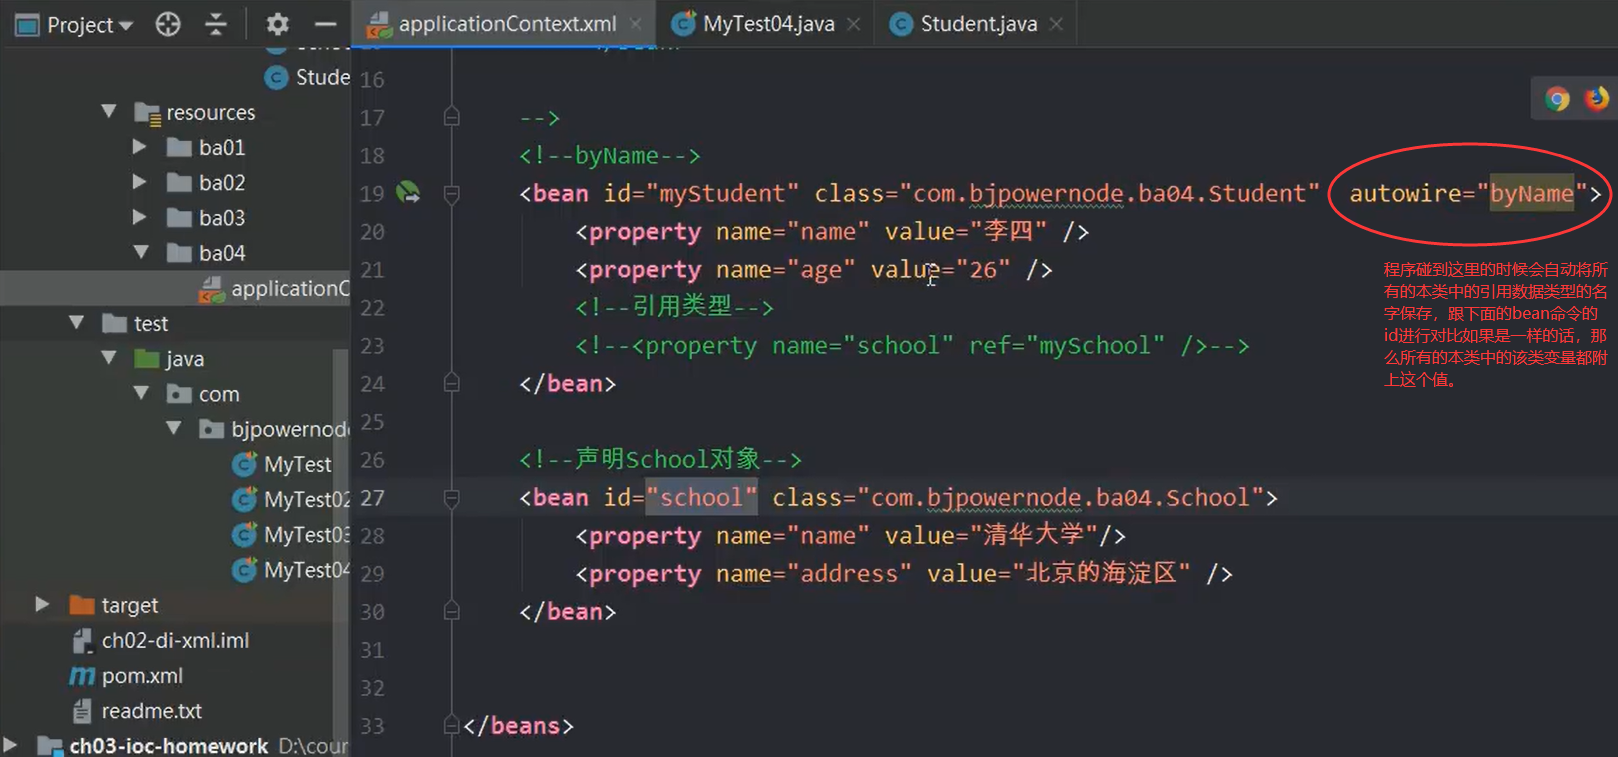Click the collapse all icon in Project toolbar

(x=215, y=24)
